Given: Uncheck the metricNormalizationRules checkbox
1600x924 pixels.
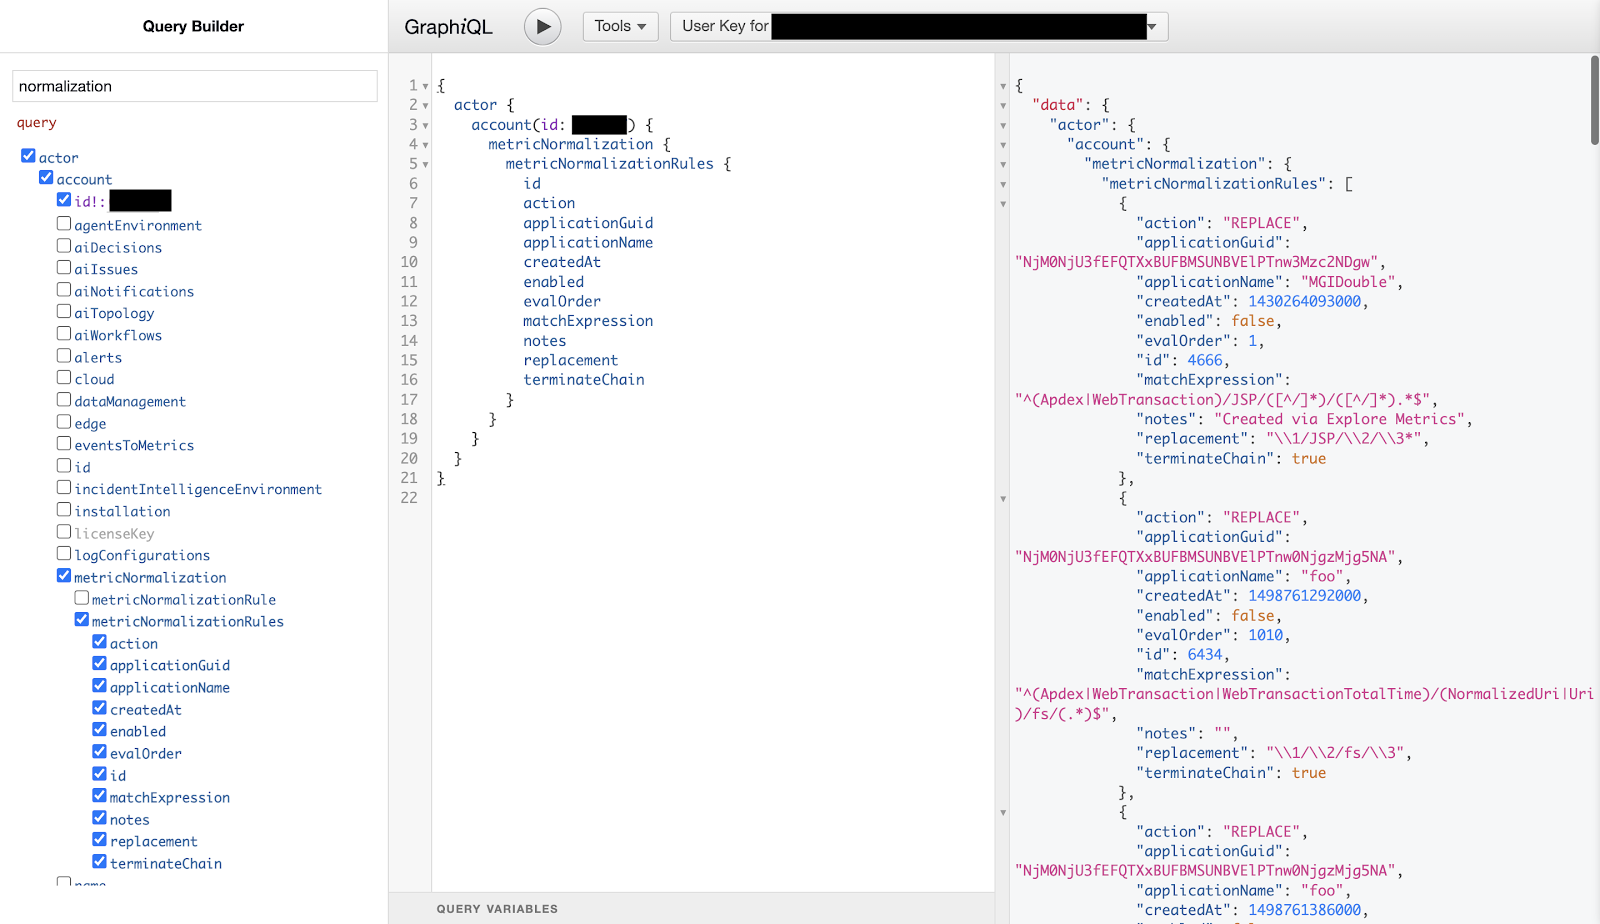Looking at the screenshot, I should [x=82, y=620].
